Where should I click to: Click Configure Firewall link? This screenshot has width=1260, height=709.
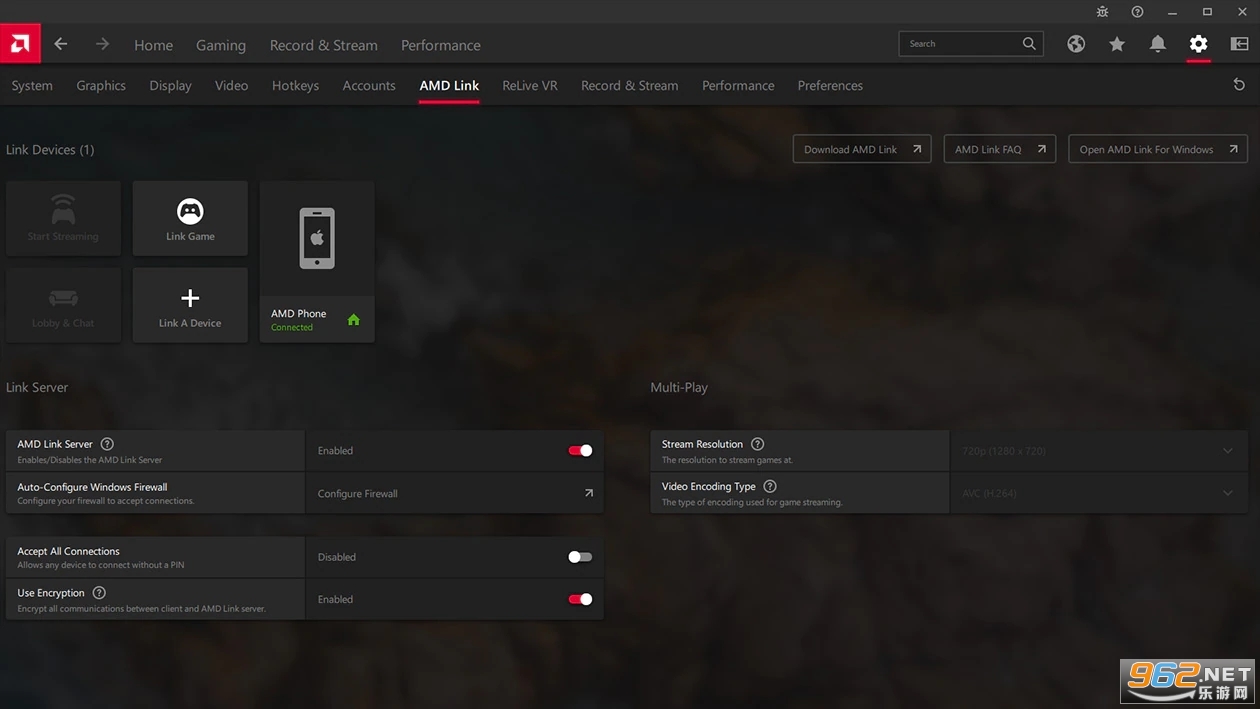pyautogui.click(x=358, y=494)
